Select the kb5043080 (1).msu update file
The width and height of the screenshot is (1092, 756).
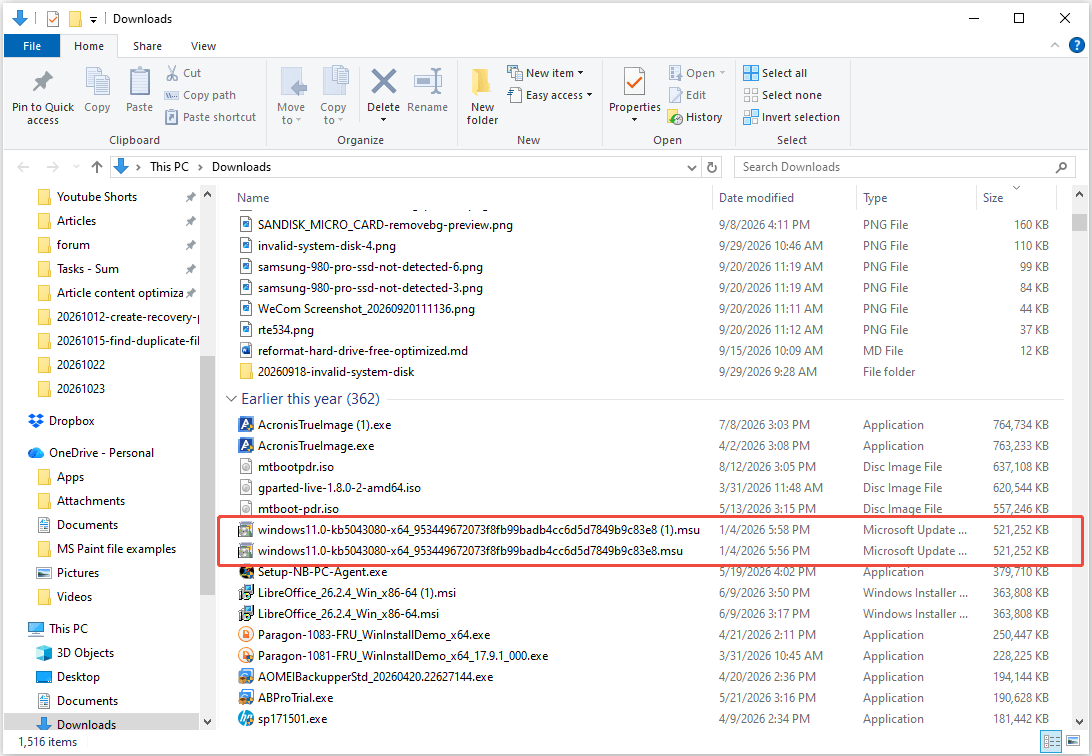pyautogui.click(x=478, y=530)
